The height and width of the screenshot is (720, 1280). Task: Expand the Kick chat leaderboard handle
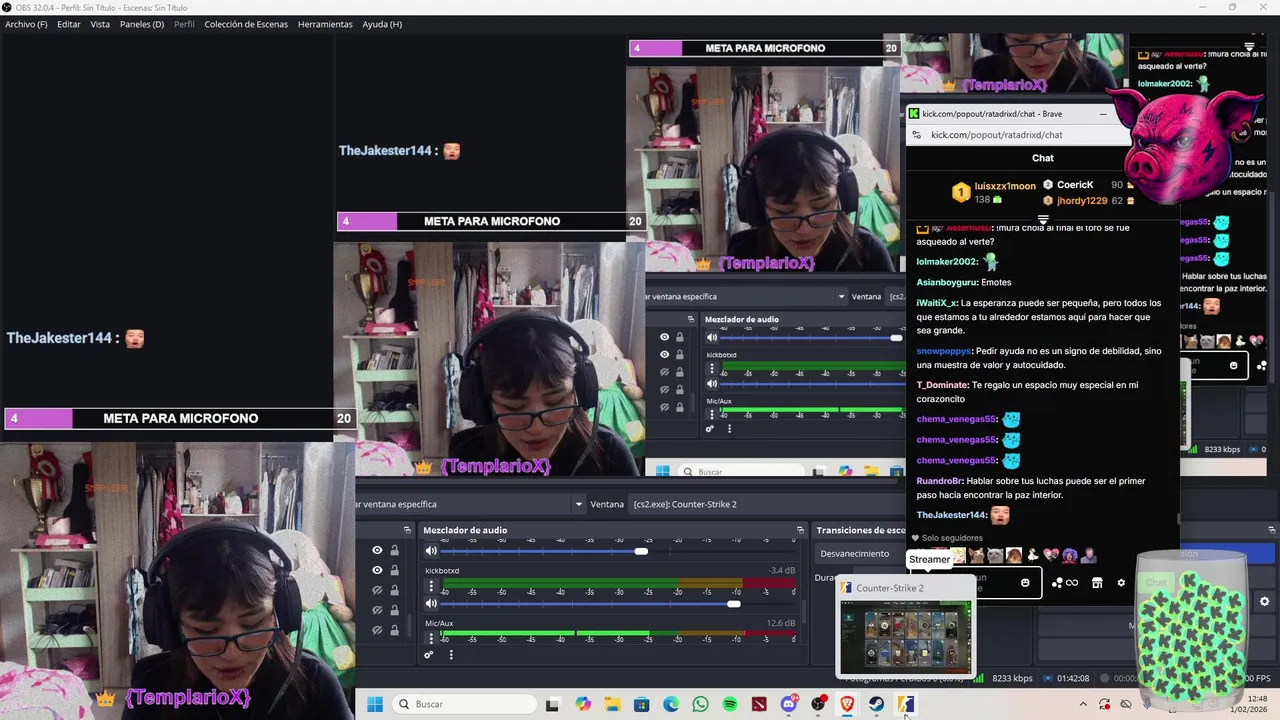(x=1043, y=219)
